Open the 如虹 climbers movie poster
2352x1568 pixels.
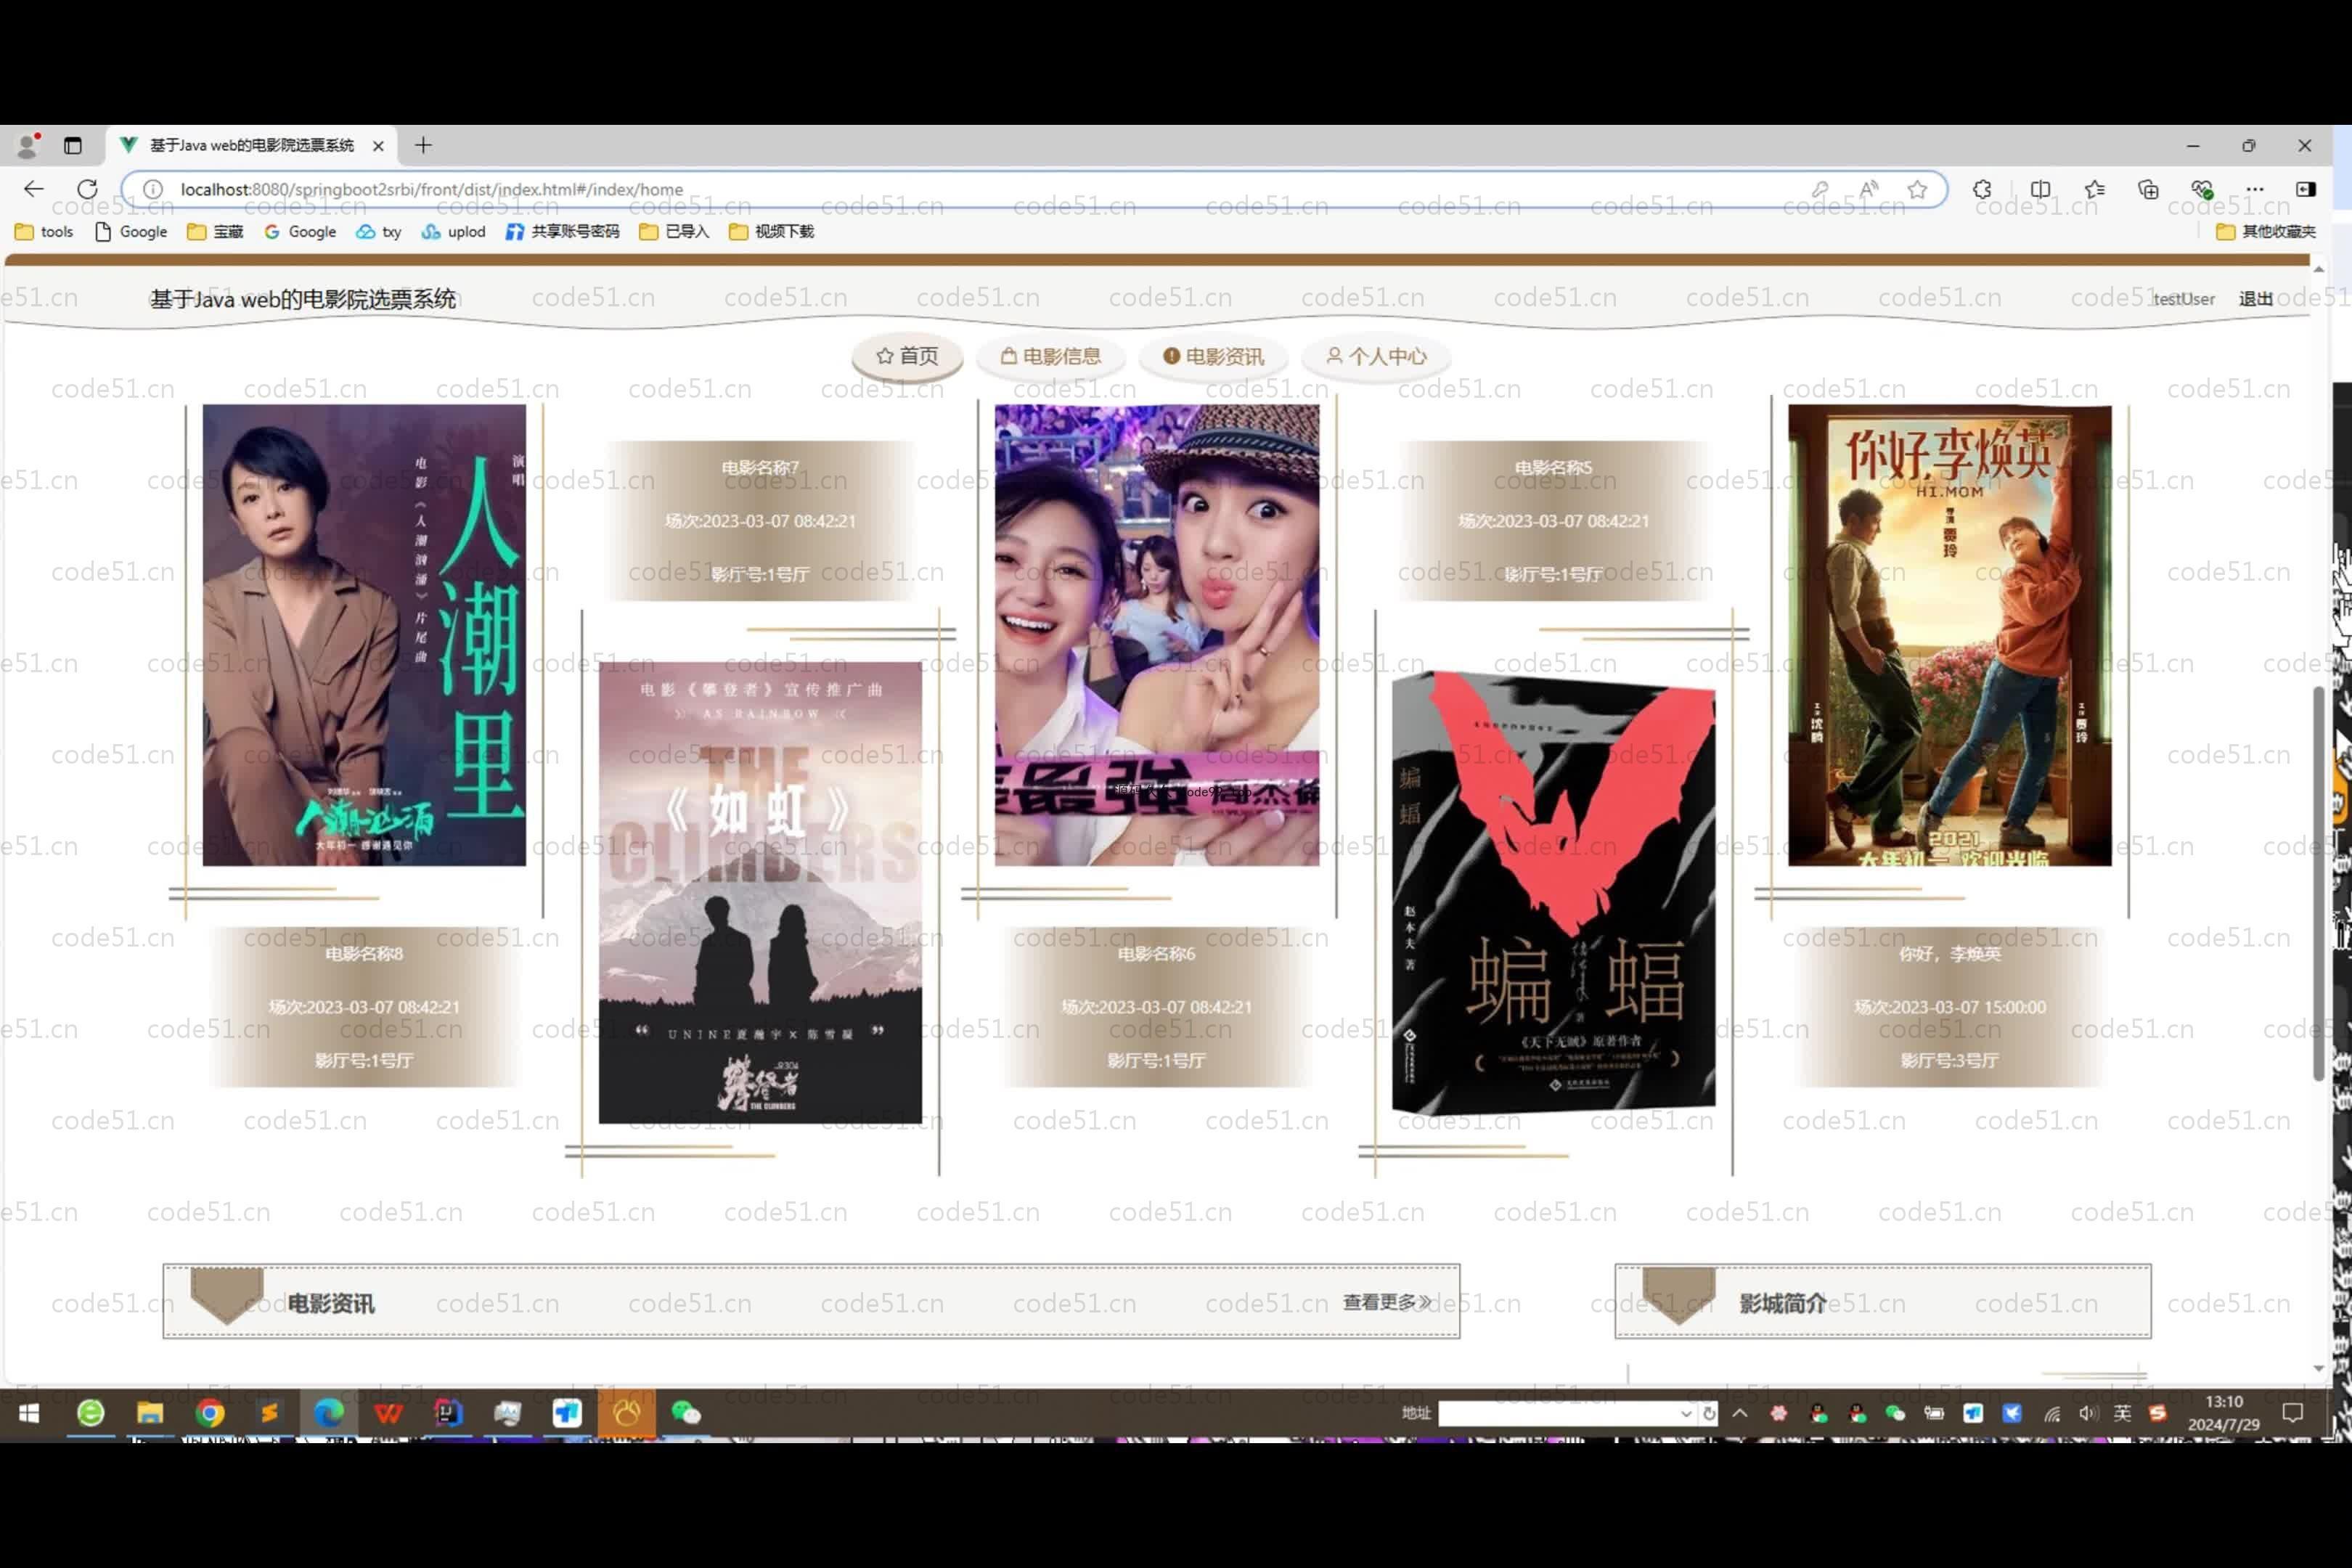pyautogui.click(x=760, y=892)
